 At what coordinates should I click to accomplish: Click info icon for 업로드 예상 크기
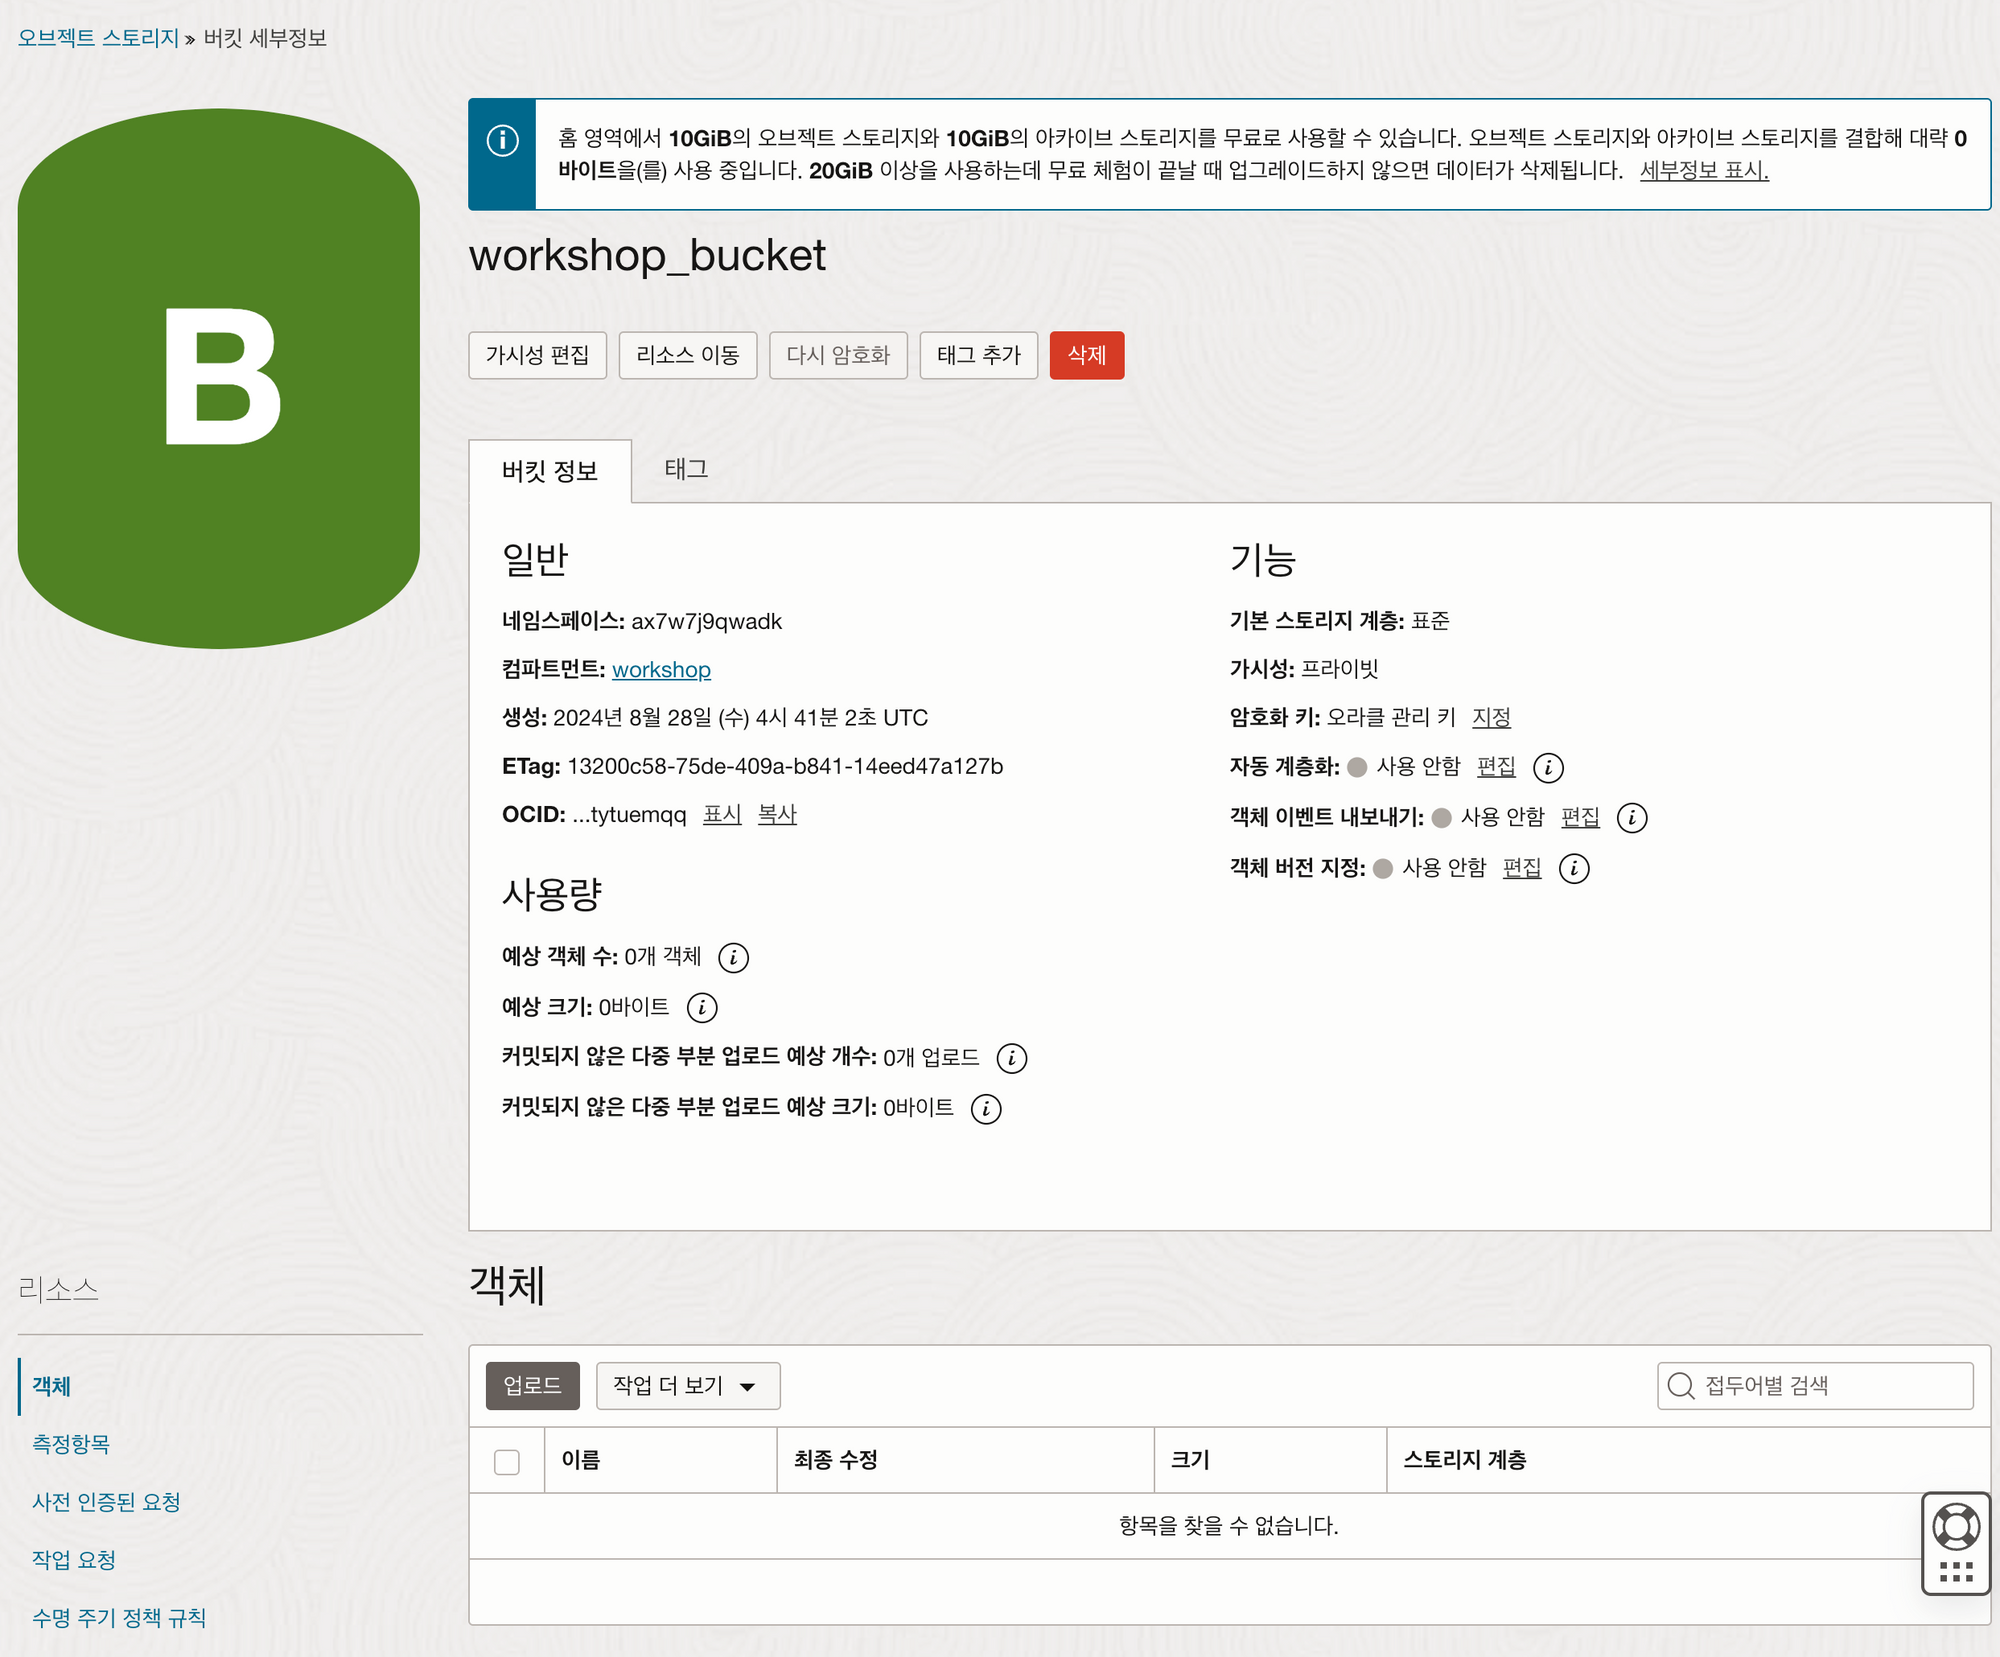pos(985,1108)
